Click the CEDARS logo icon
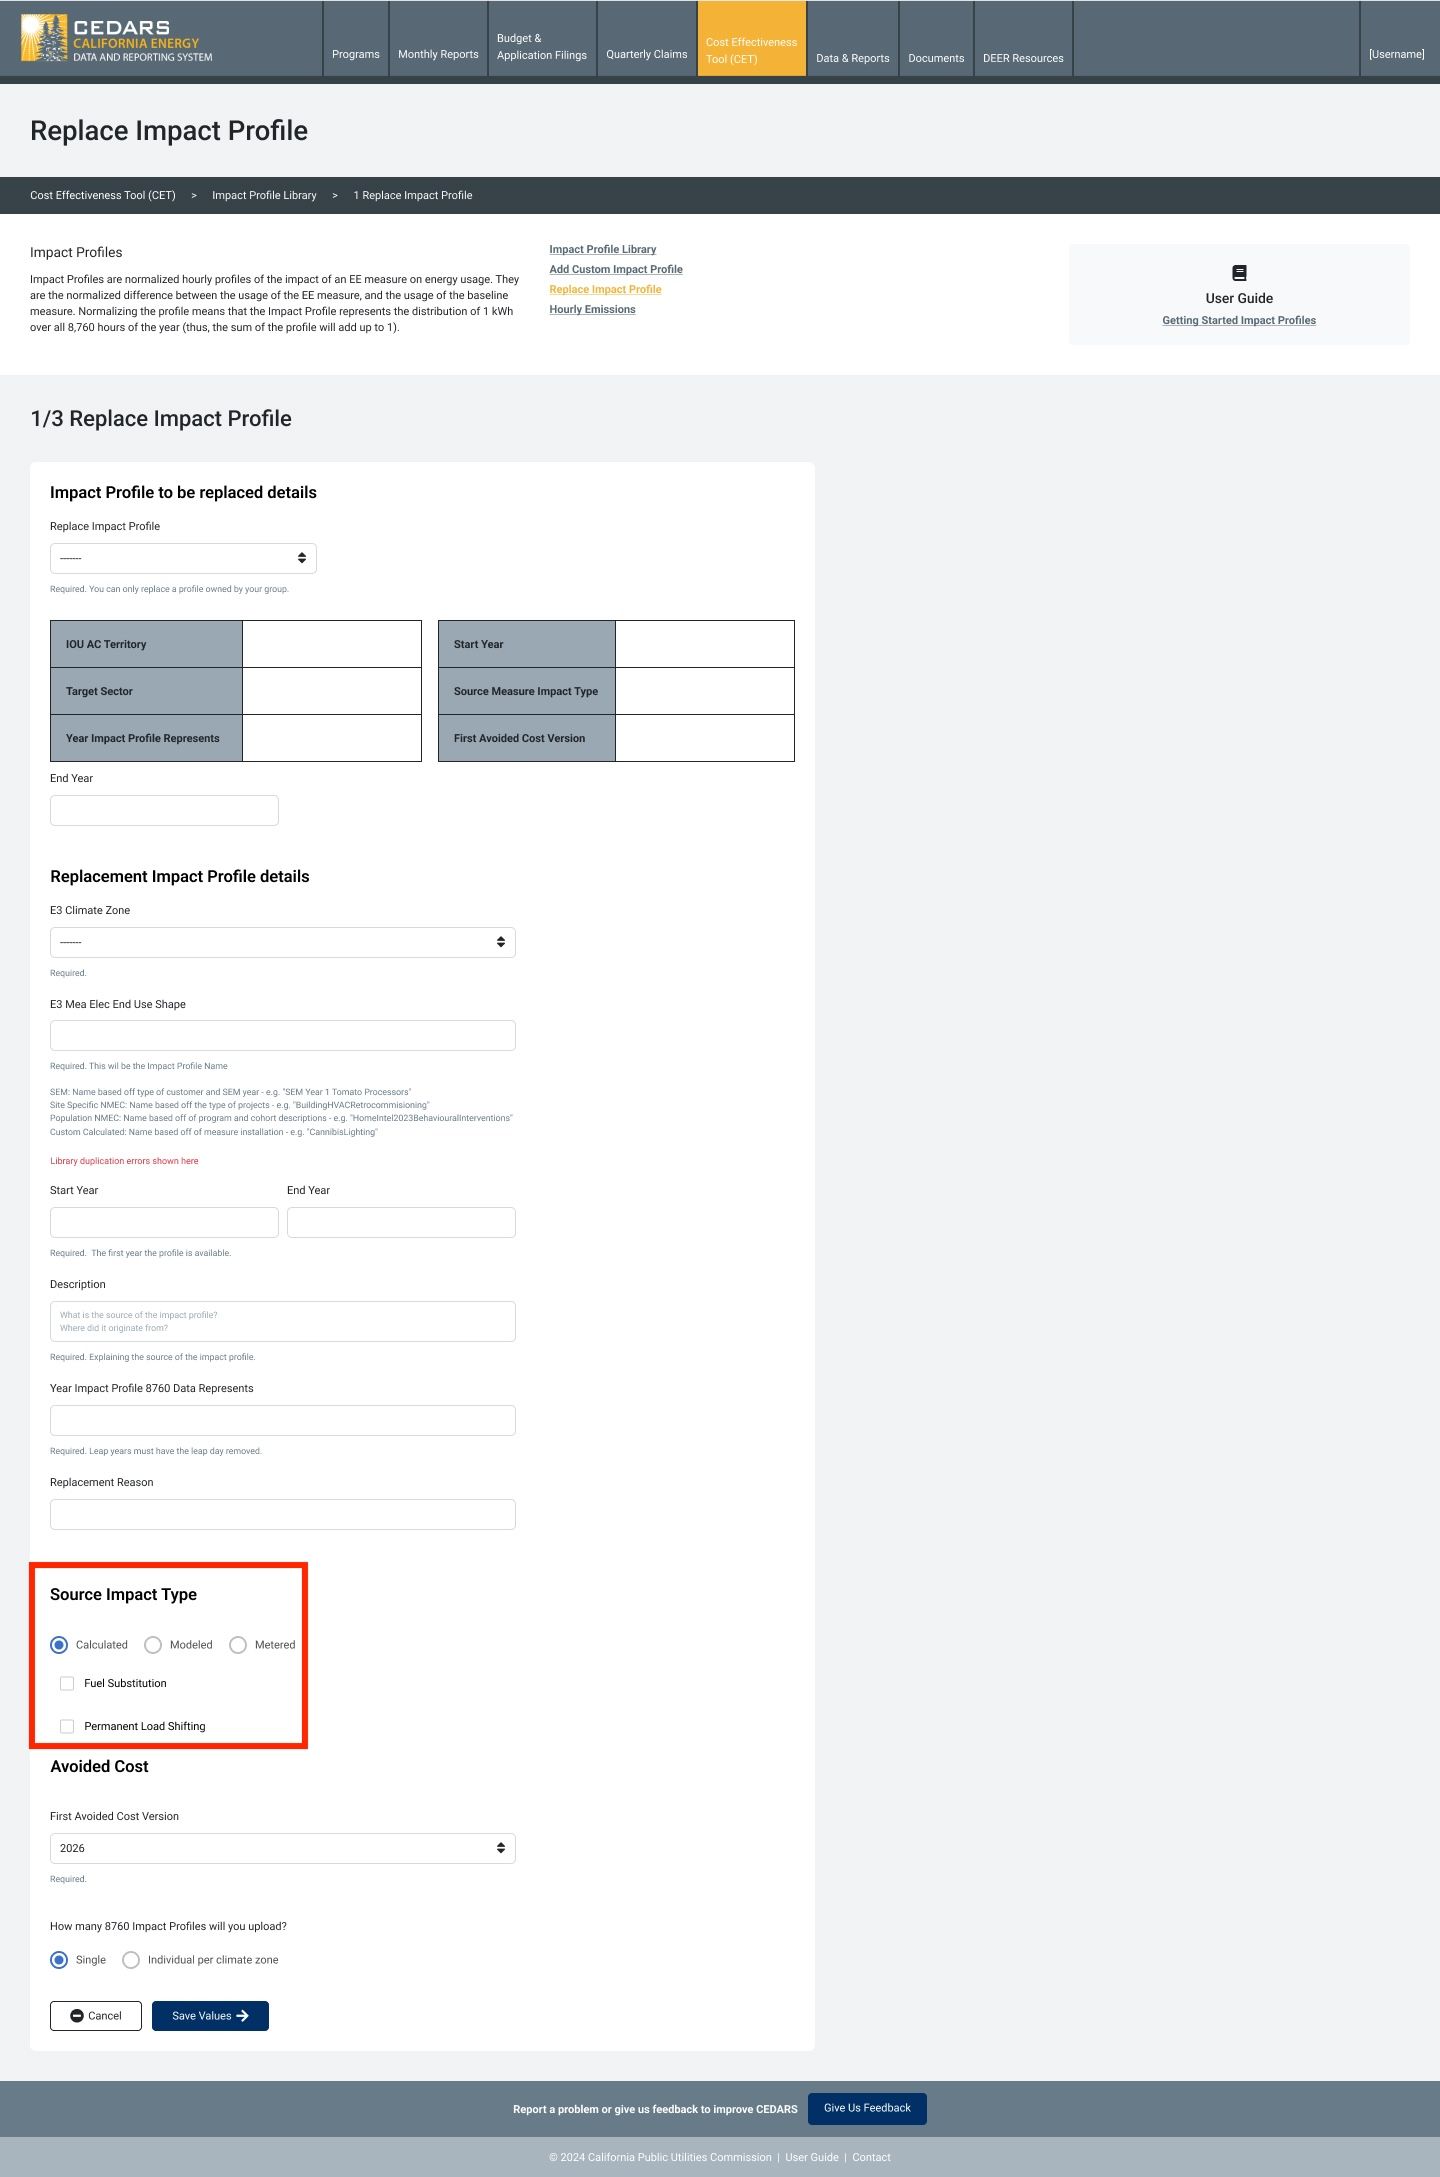Screen dimensions: 1440x2177 pyautogui.click(x=44, y=38)
